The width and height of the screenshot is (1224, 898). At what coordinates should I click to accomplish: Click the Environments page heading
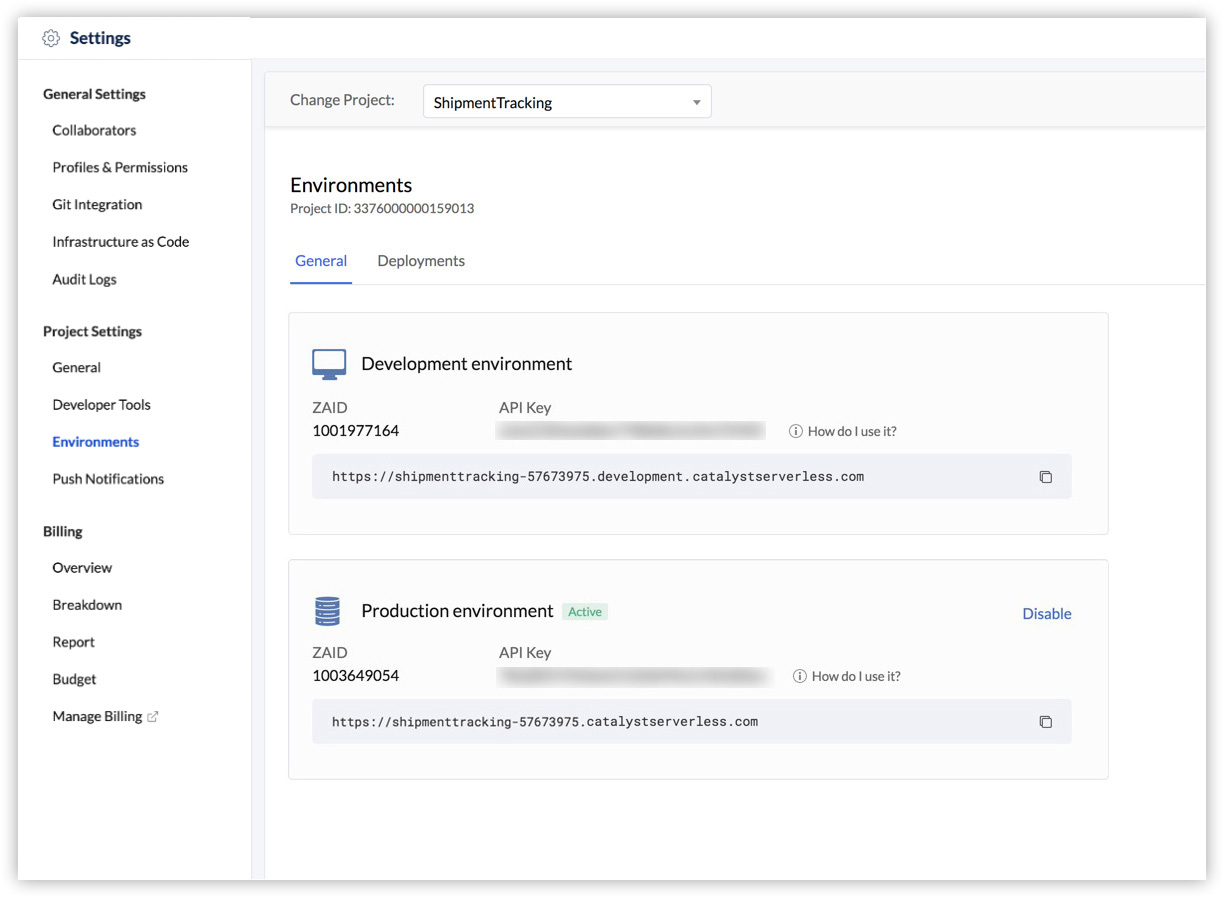click(351, 185)
